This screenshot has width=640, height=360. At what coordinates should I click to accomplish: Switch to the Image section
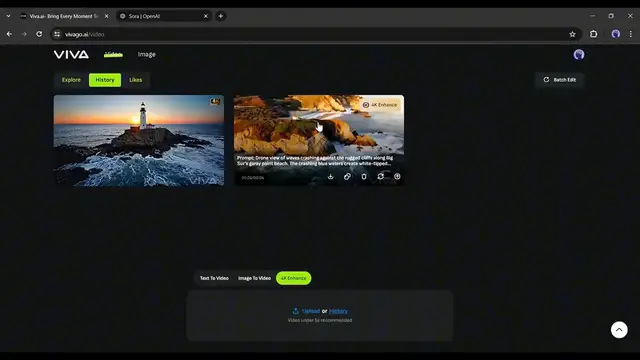tap(147, 54)
